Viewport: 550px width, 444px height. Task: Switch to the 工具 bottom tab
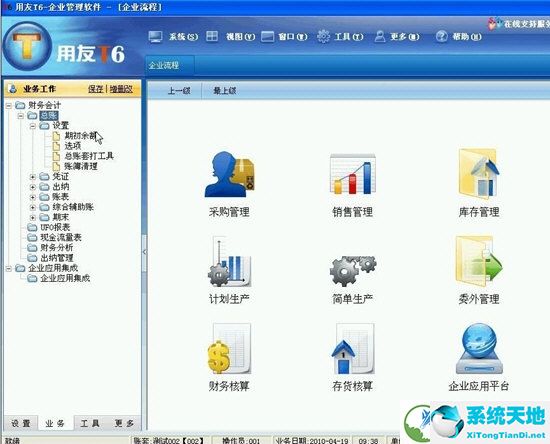(x=90, y=423)
